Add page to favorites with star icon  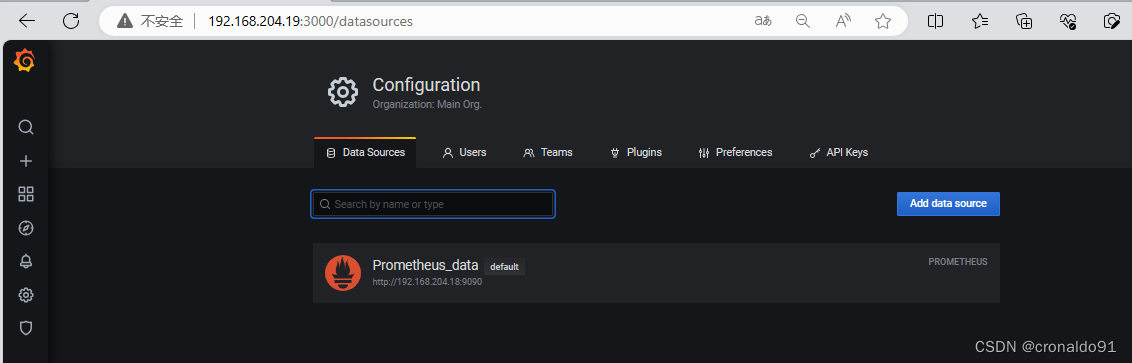click(882, 22)
